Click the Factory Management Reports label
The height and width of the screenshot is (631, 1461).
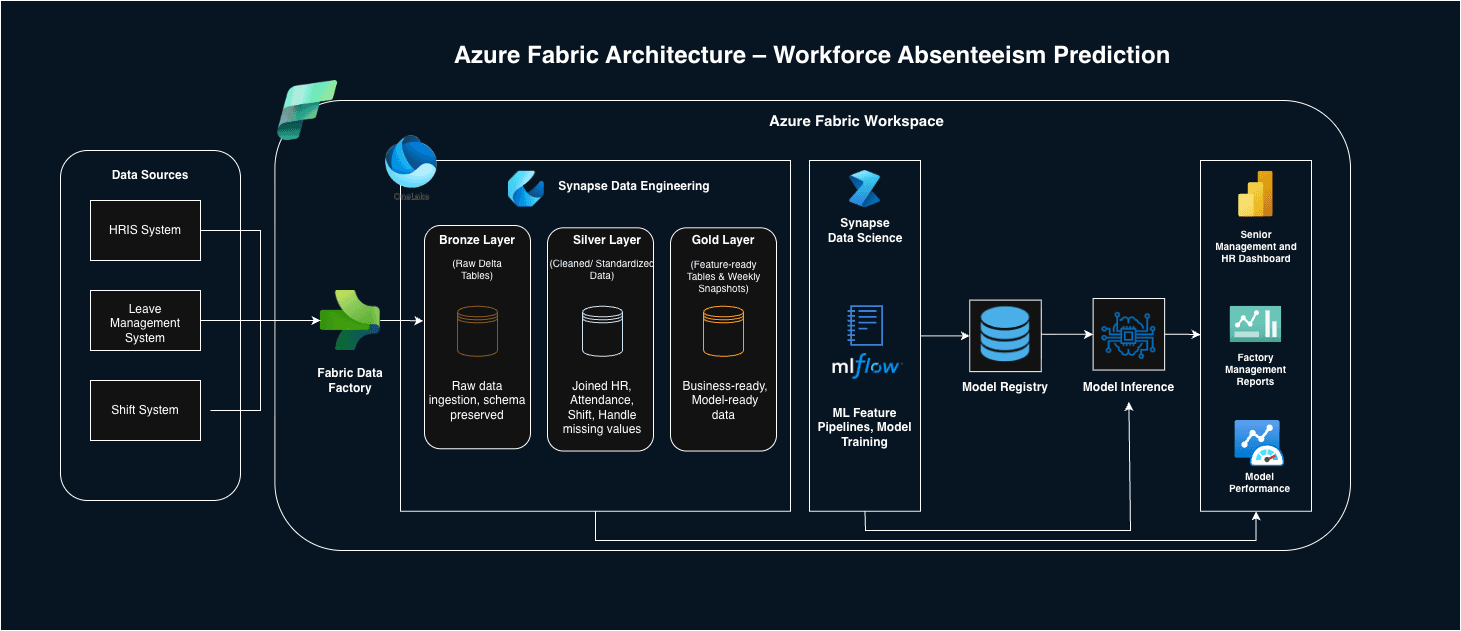tap(1256, 370)
